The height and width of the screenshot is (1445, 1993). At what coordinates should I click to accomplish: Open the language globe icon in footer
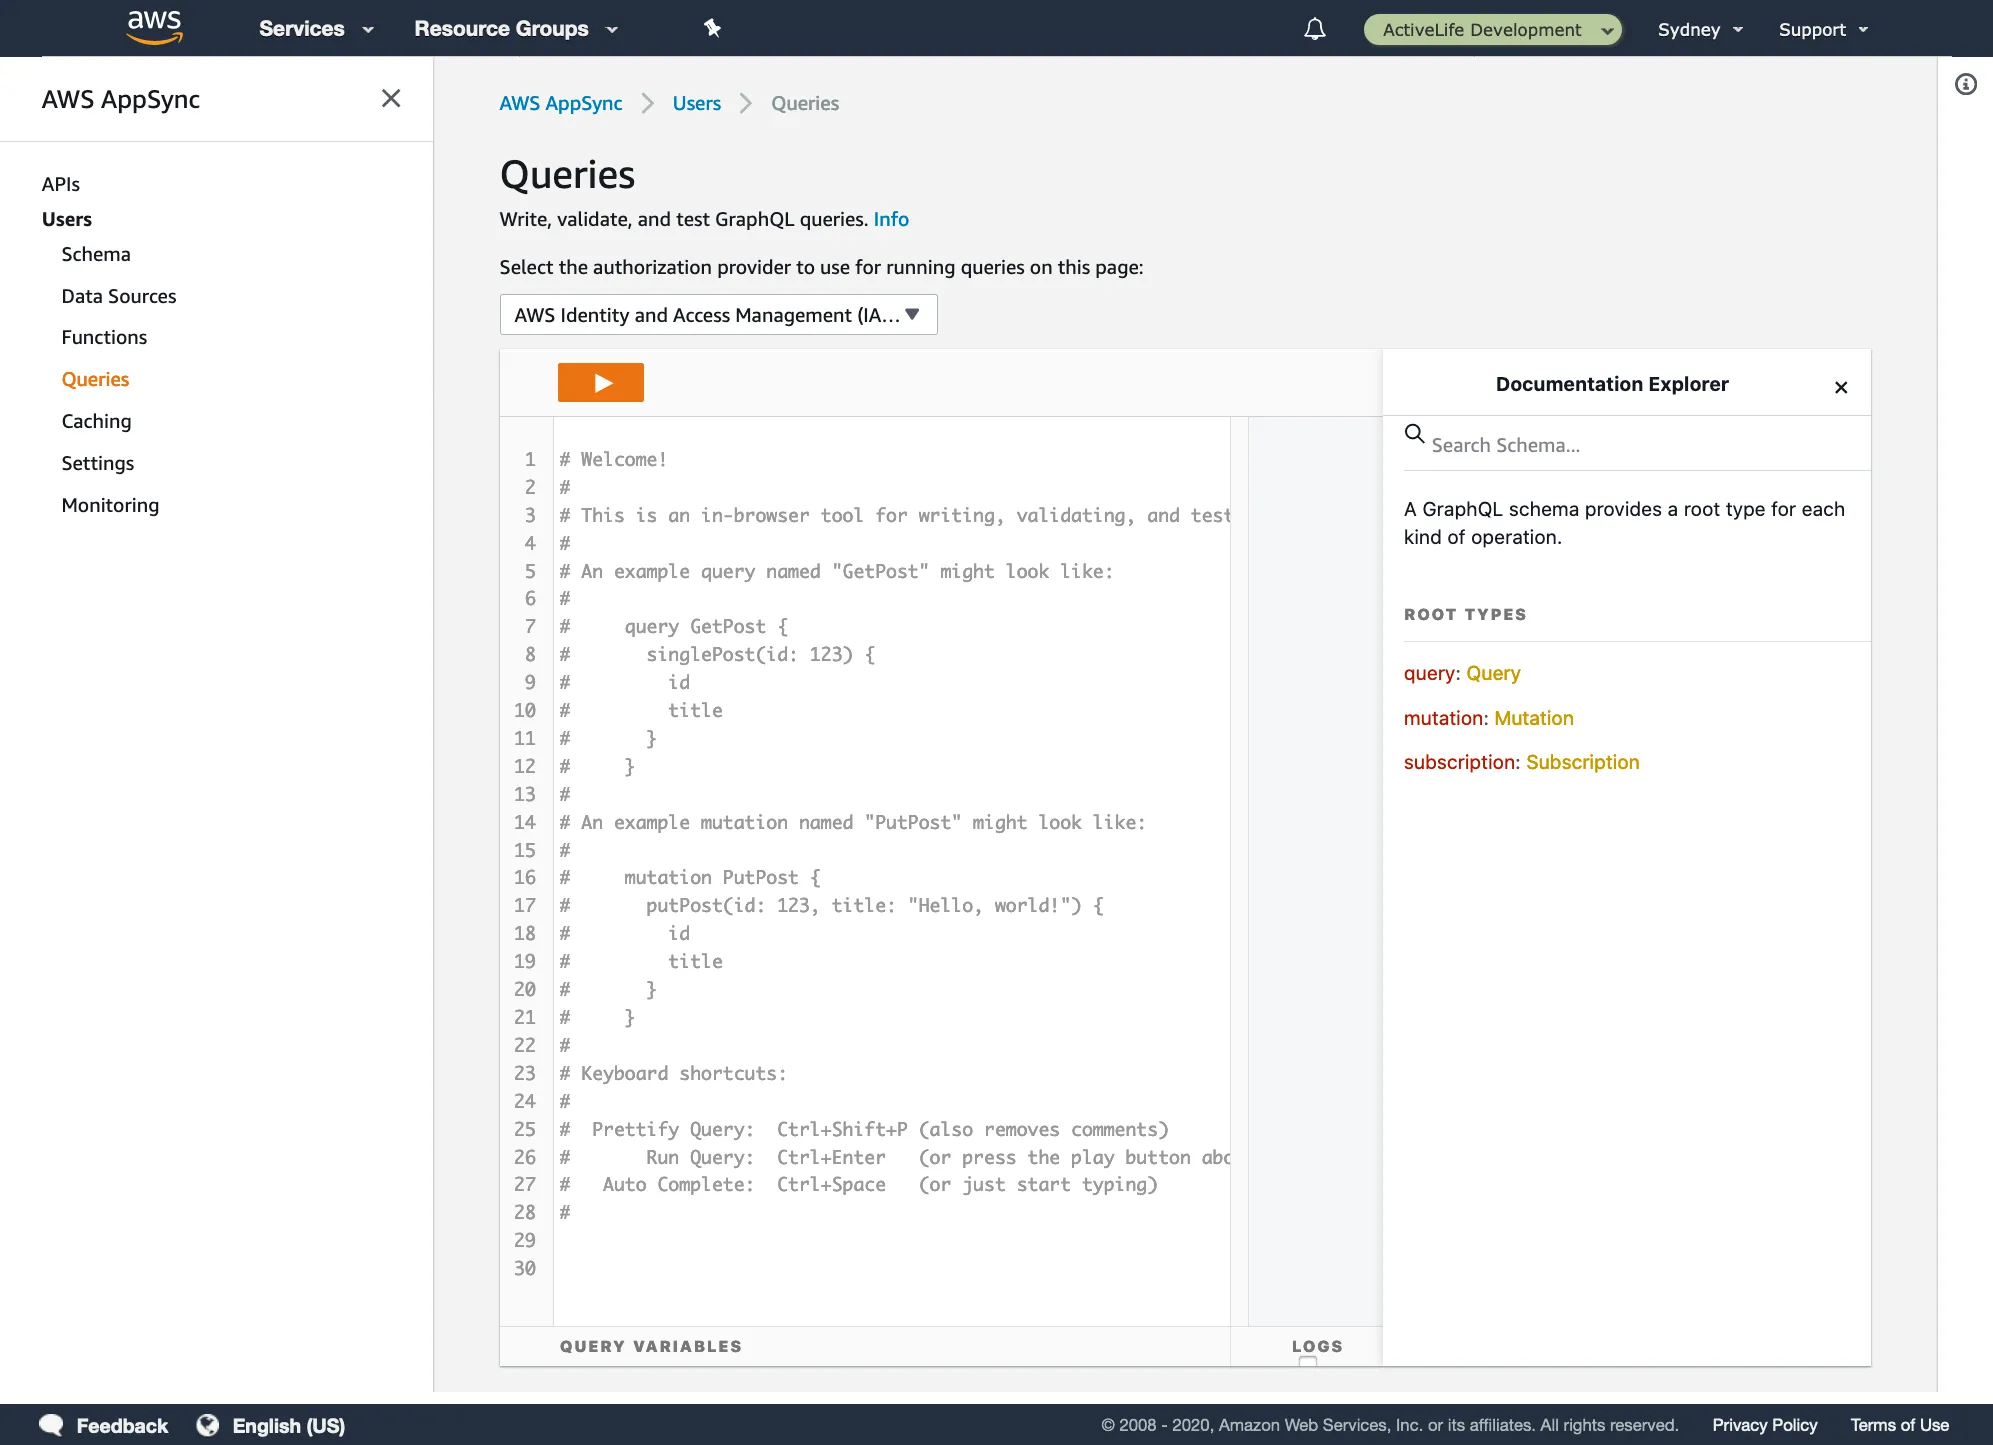point(208,1425)
